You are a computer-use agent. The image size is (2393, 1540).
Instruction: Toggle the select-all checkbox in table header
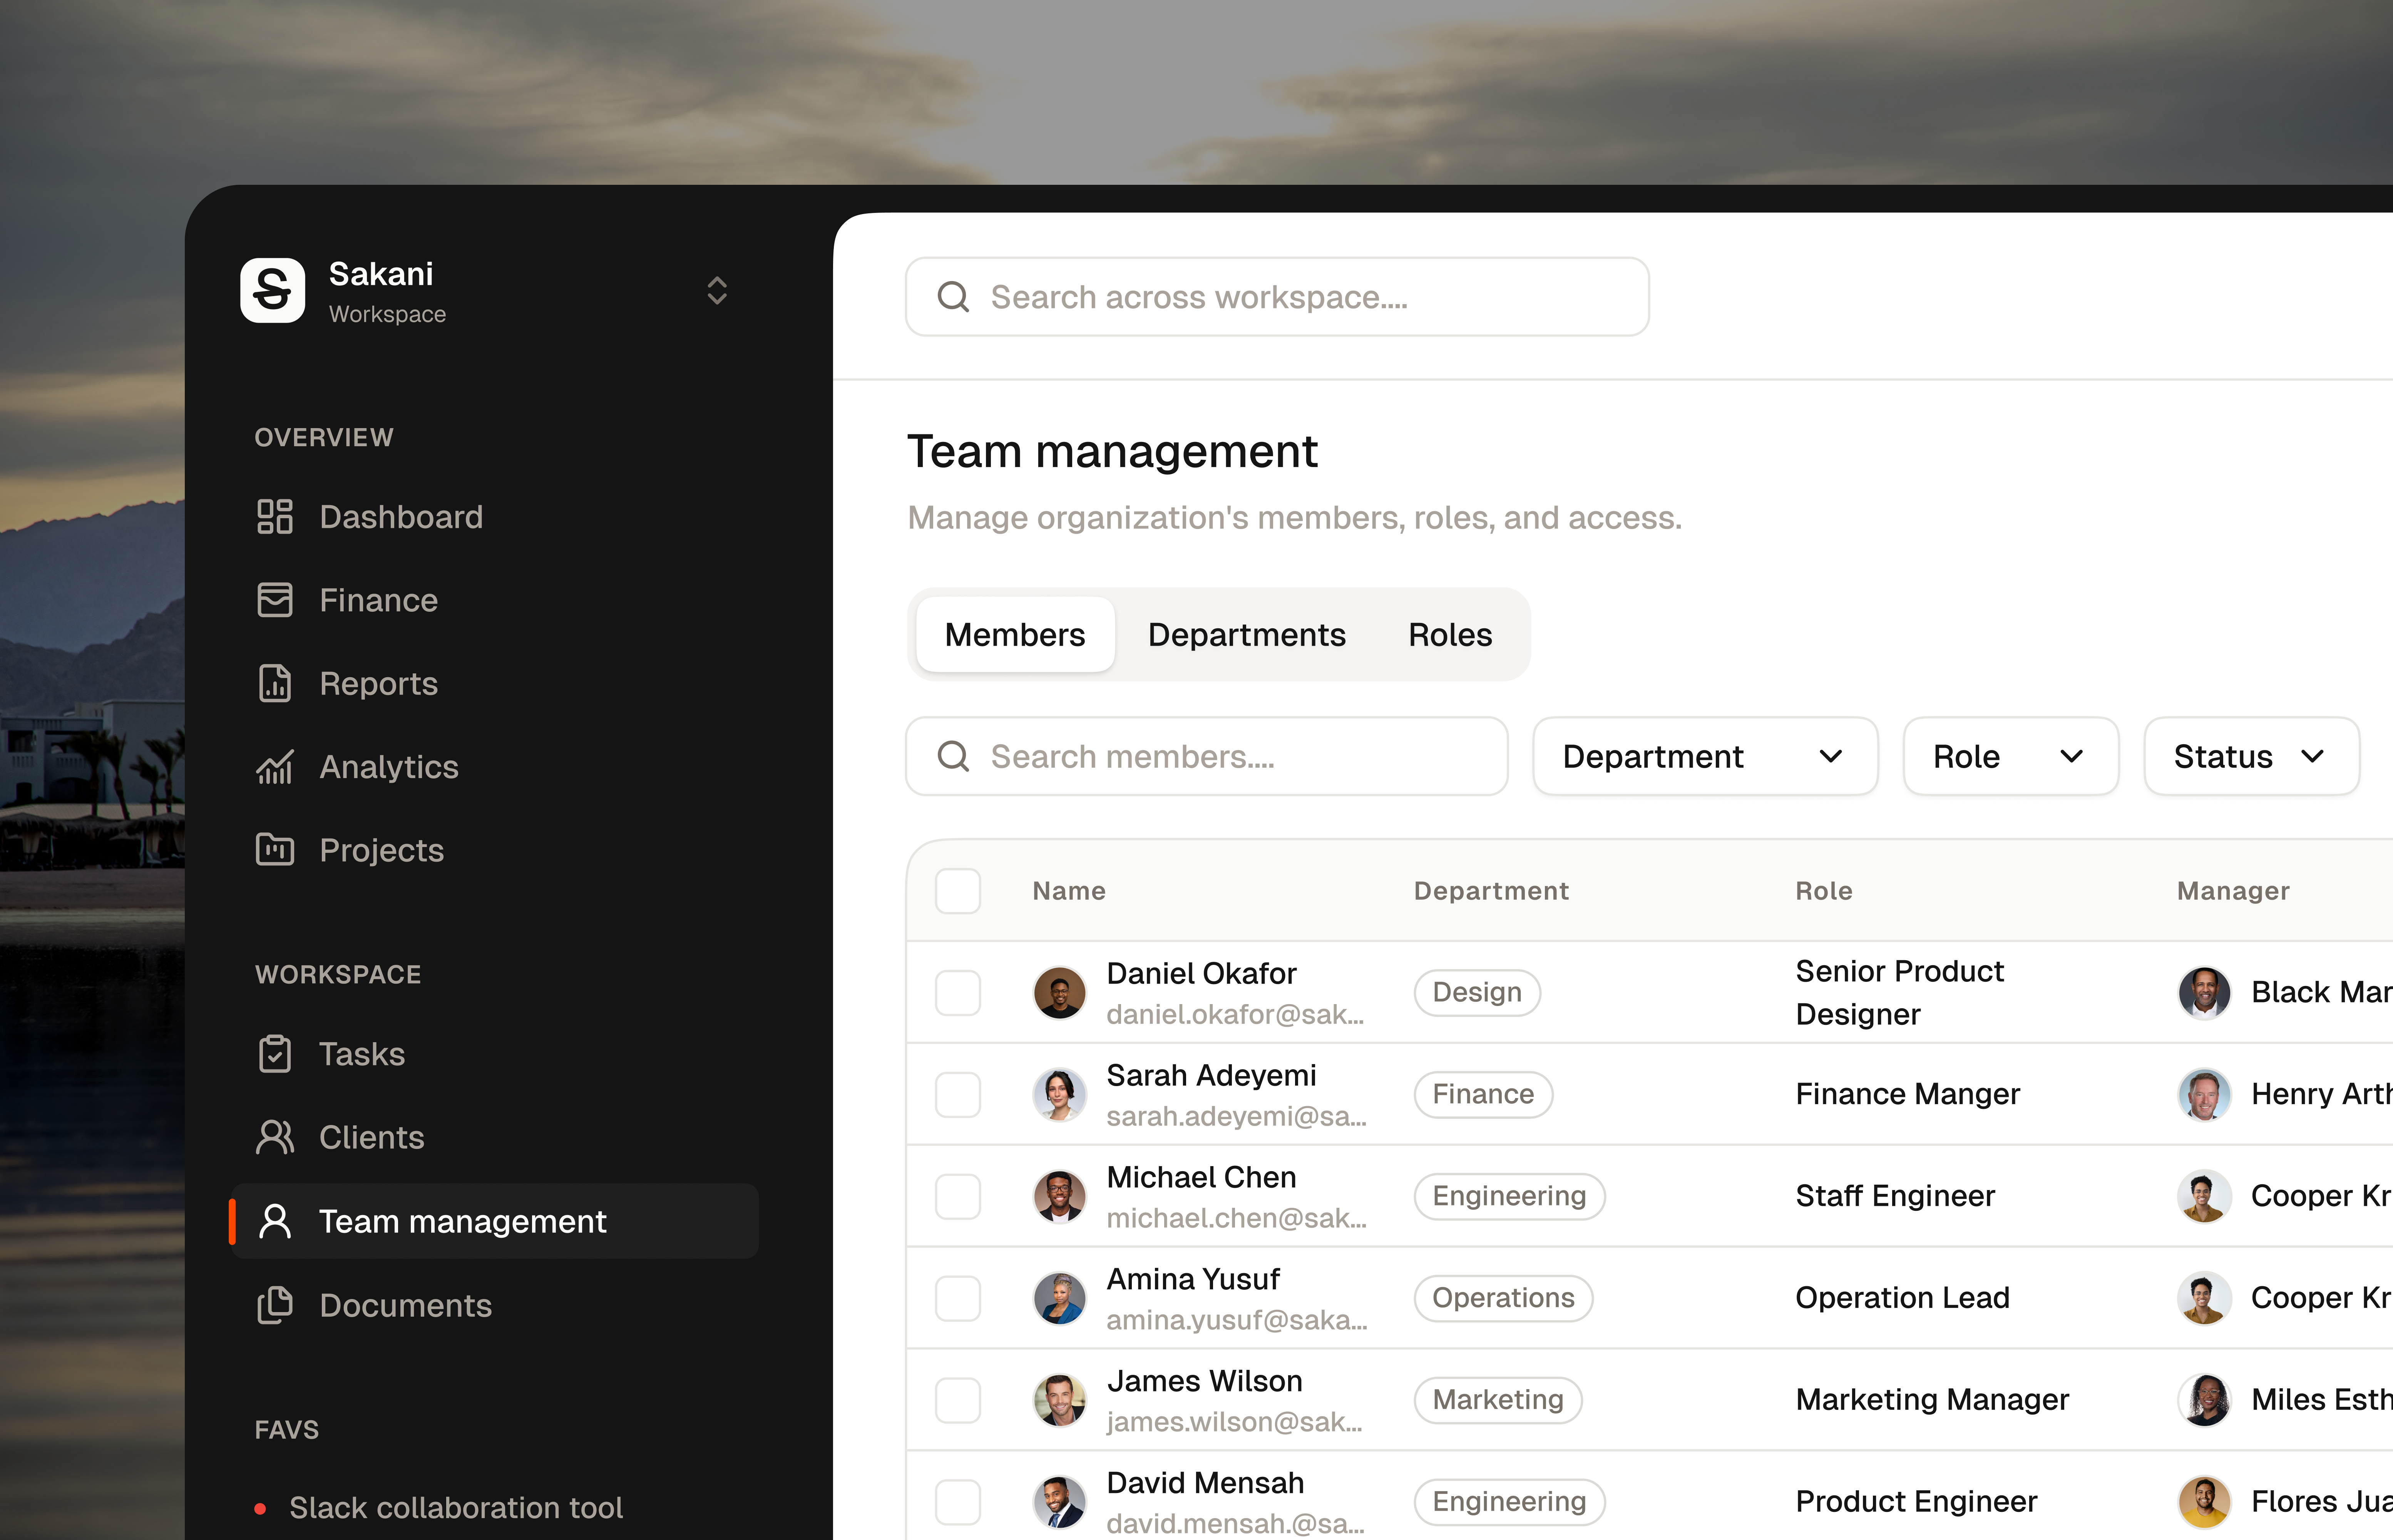point(957,891)
